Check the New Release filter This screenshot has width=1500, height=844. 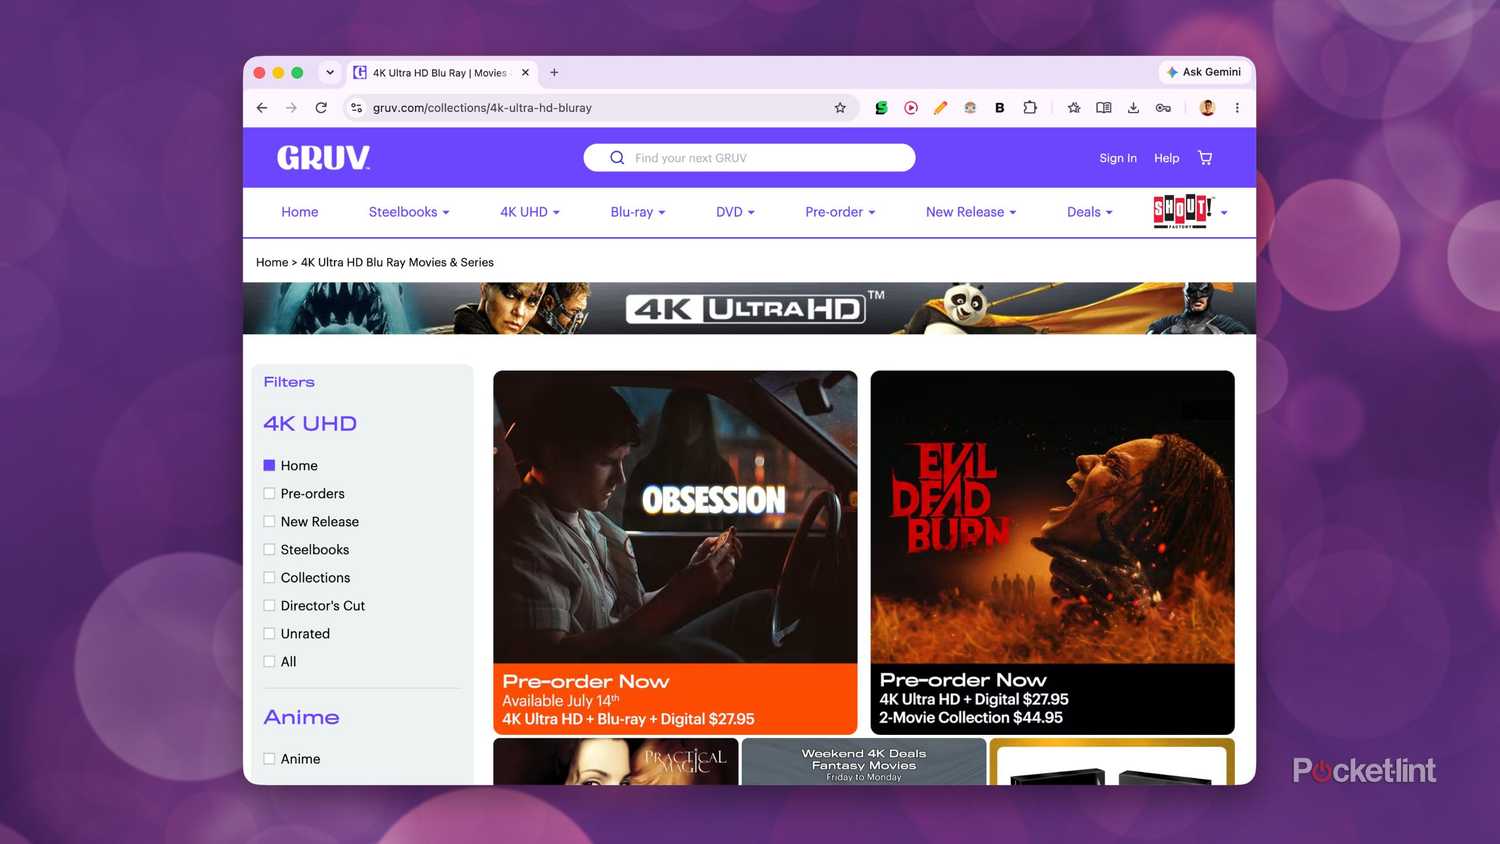(x=269, y=521)
